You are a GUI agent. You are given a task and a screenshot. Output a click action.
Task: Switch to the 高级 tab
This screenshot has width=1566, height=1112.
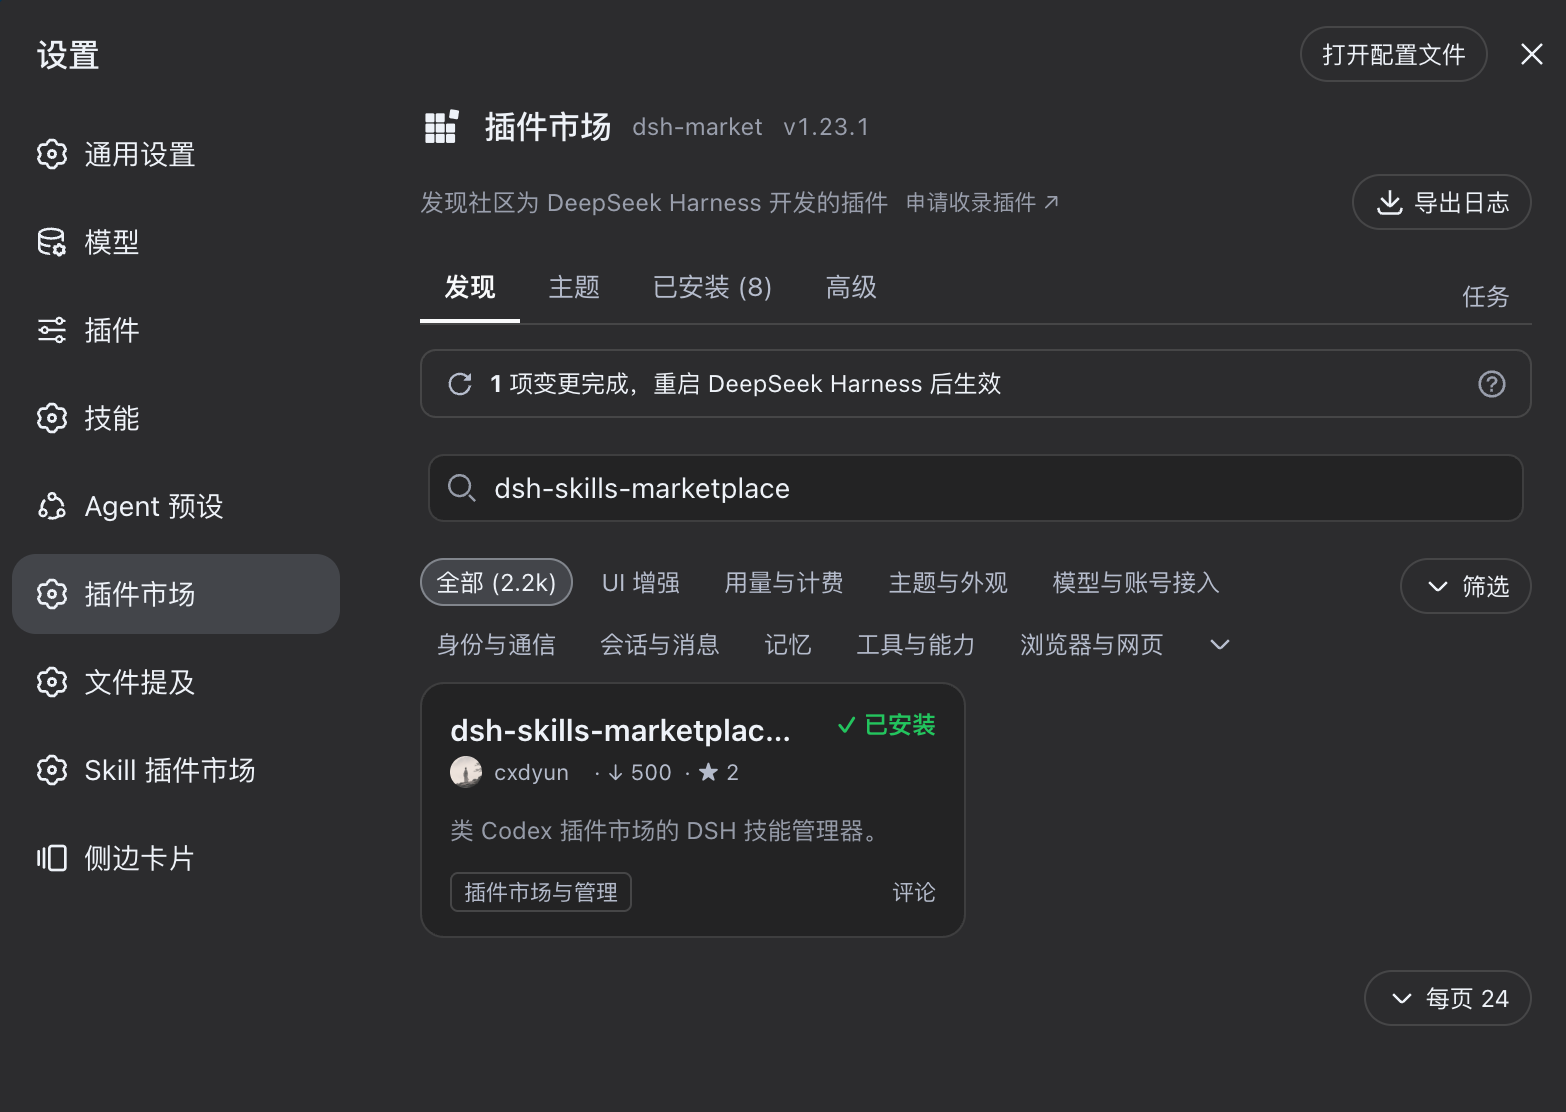851,288
